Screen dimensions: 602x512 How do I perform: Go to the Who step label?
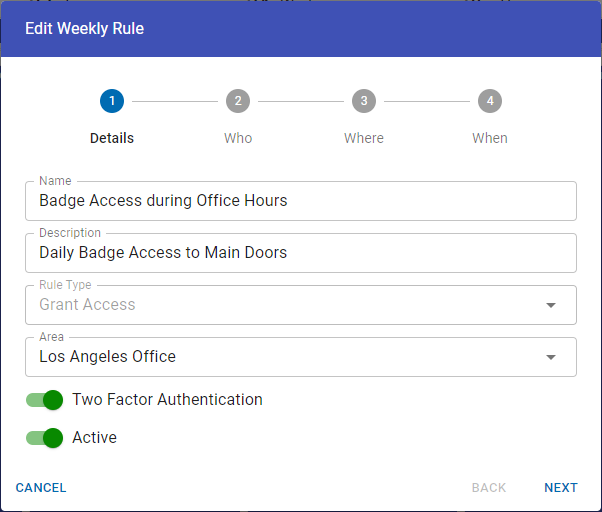pyautogui.click(x=238, y=138)
